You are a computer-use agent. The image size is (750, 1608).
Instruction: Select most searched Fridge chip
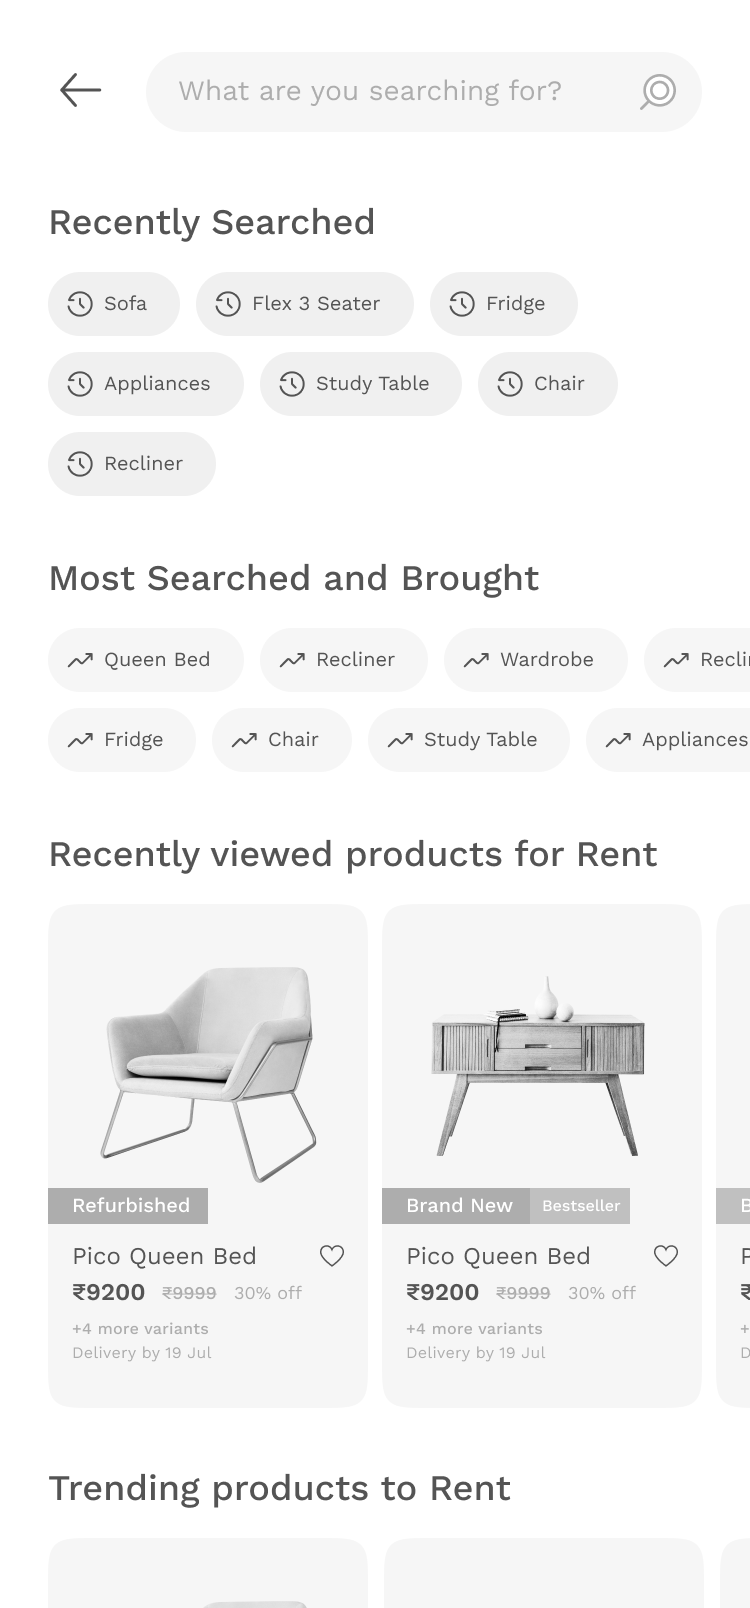122,740
